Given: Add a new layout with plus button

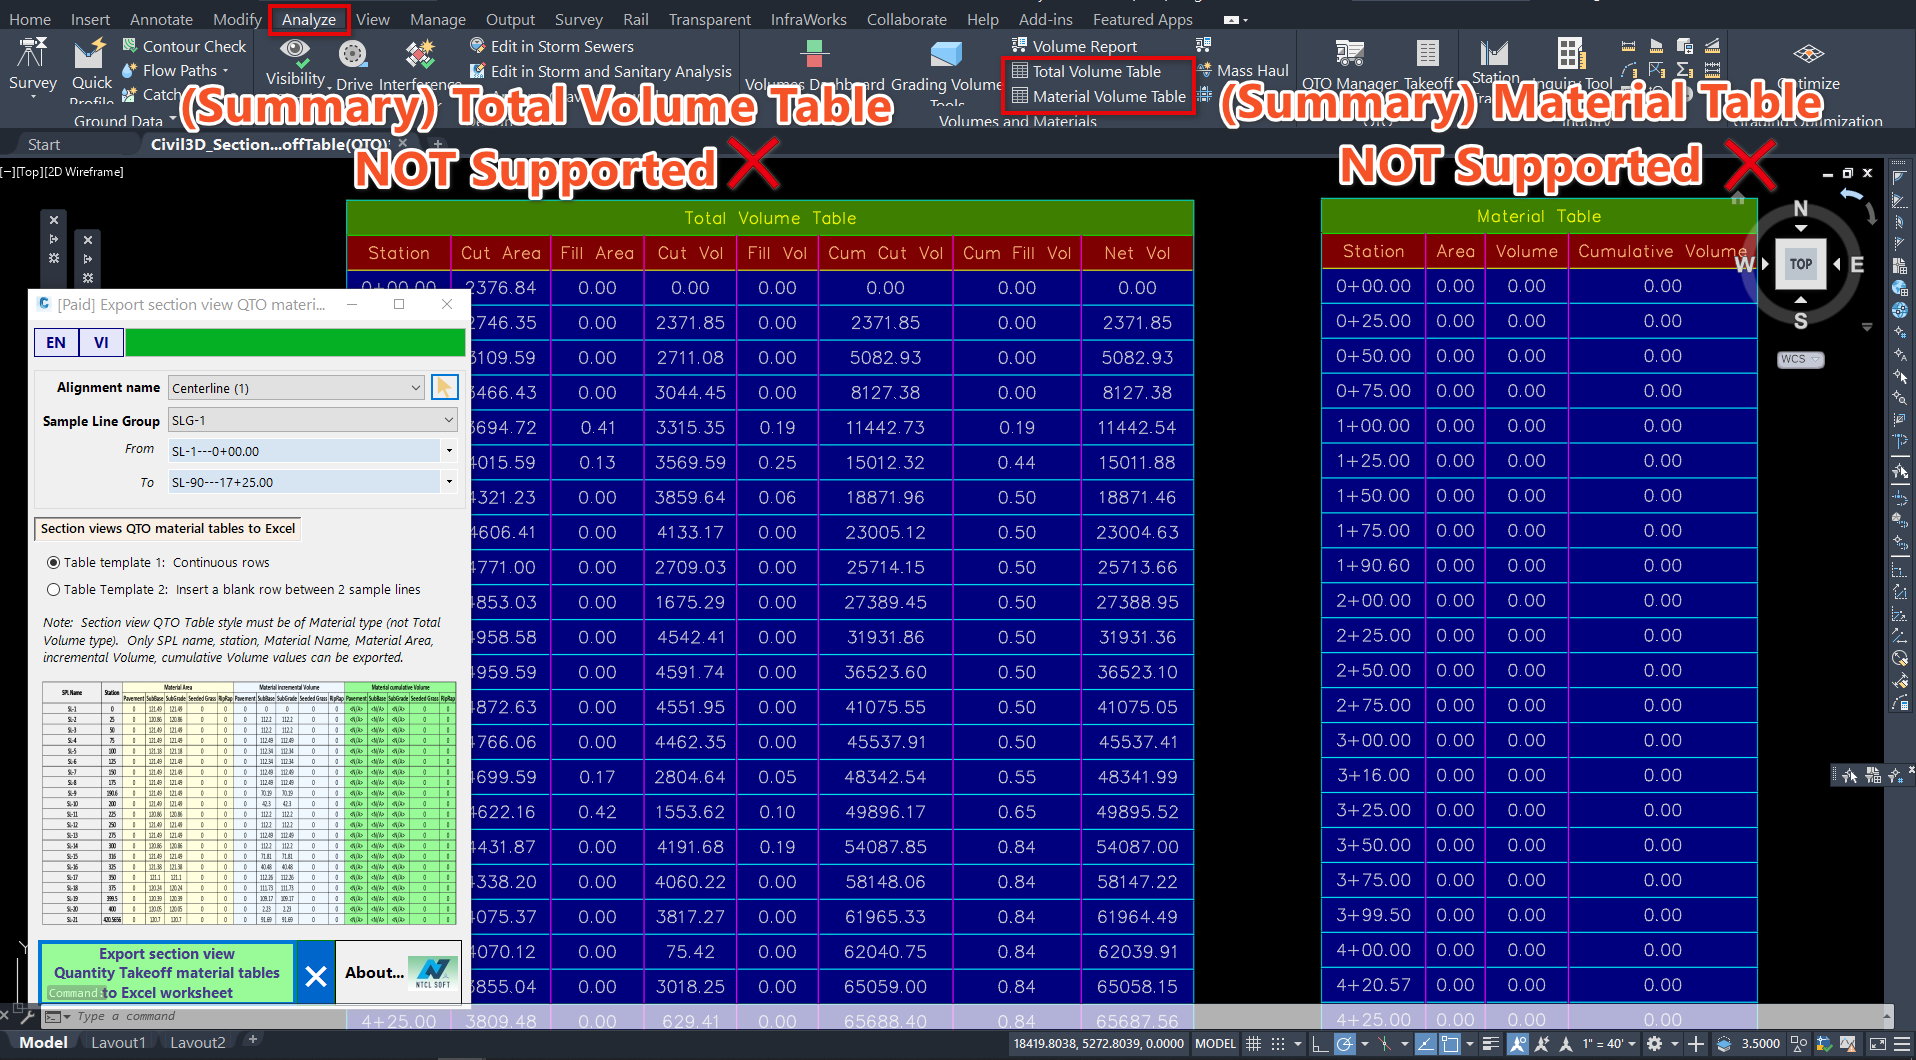Looking at the screenshot, I should pyautogui.click(x=253, y=1041).
